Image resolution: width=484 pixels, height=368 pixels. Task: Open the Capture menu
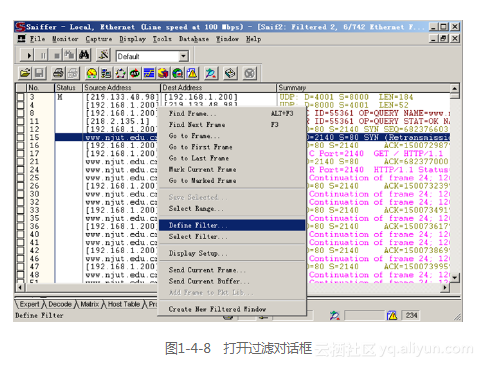pyautogui.click(x=99, y=39)
